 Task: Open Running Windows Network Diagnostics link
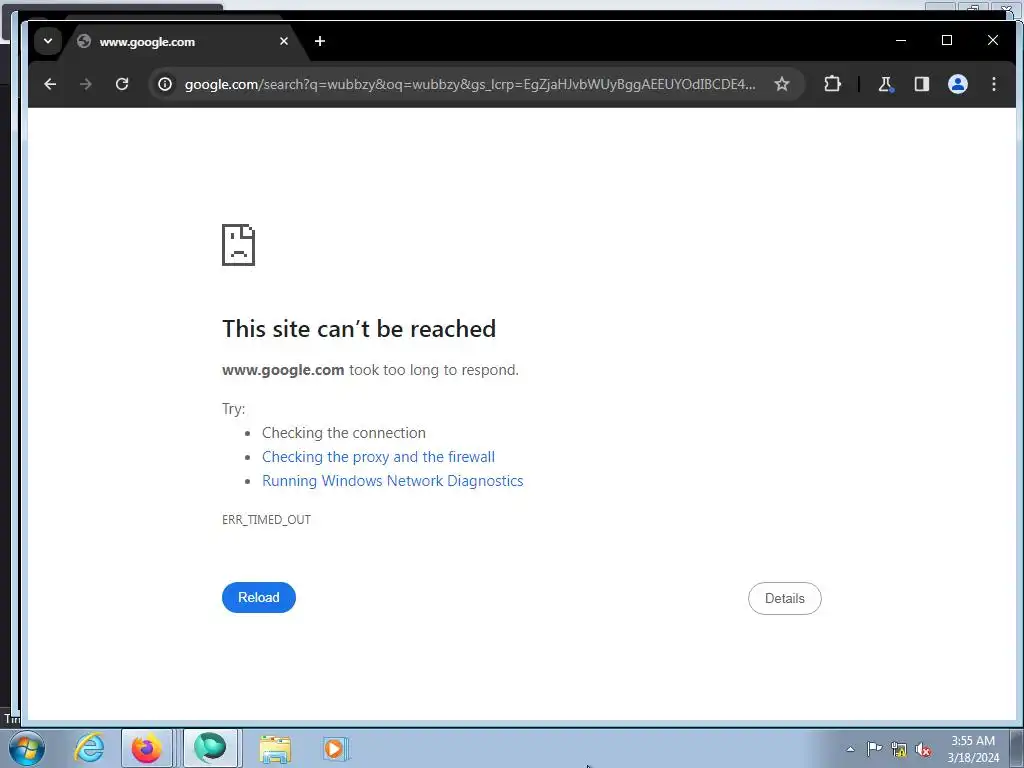point(392,481)
